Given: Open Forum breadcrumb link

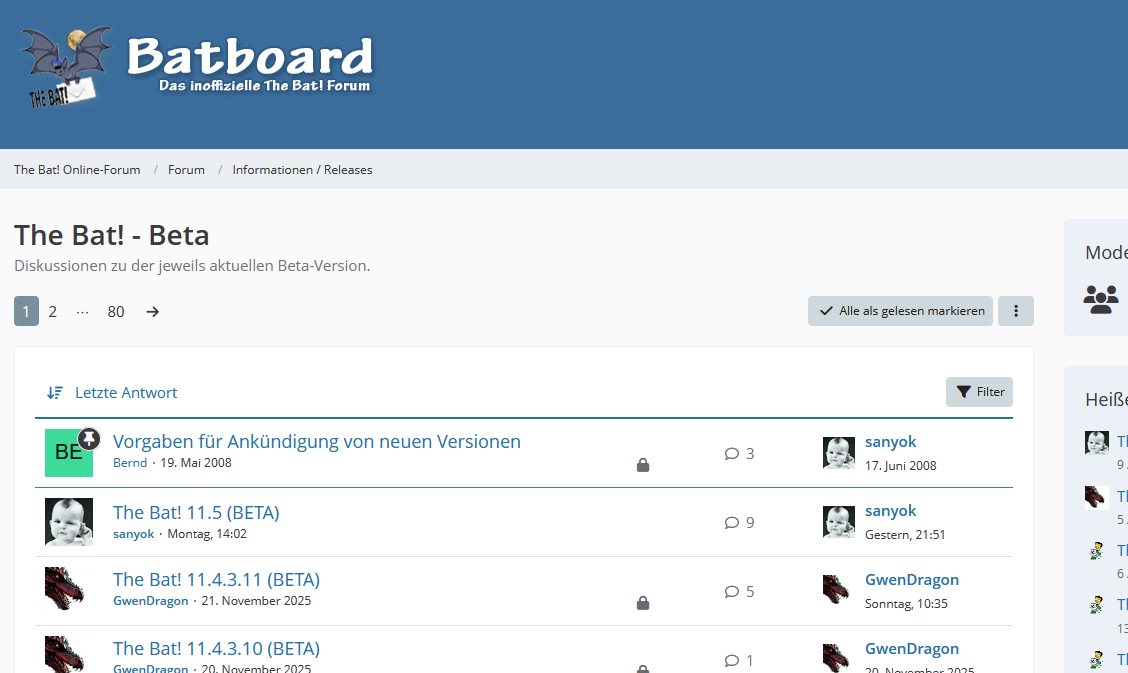Looking at the screenshot, I should [186, 170].
